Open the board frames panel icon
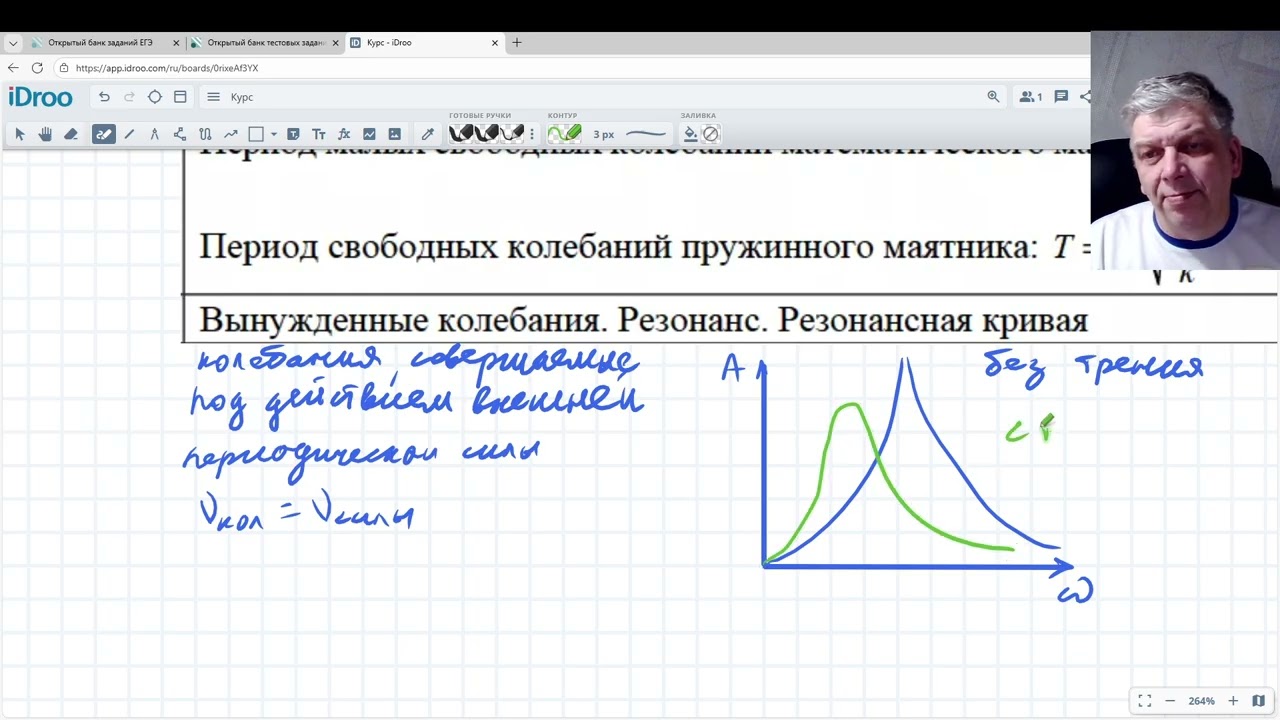This screenshot has height=720, width=1280. click(180, 97)
